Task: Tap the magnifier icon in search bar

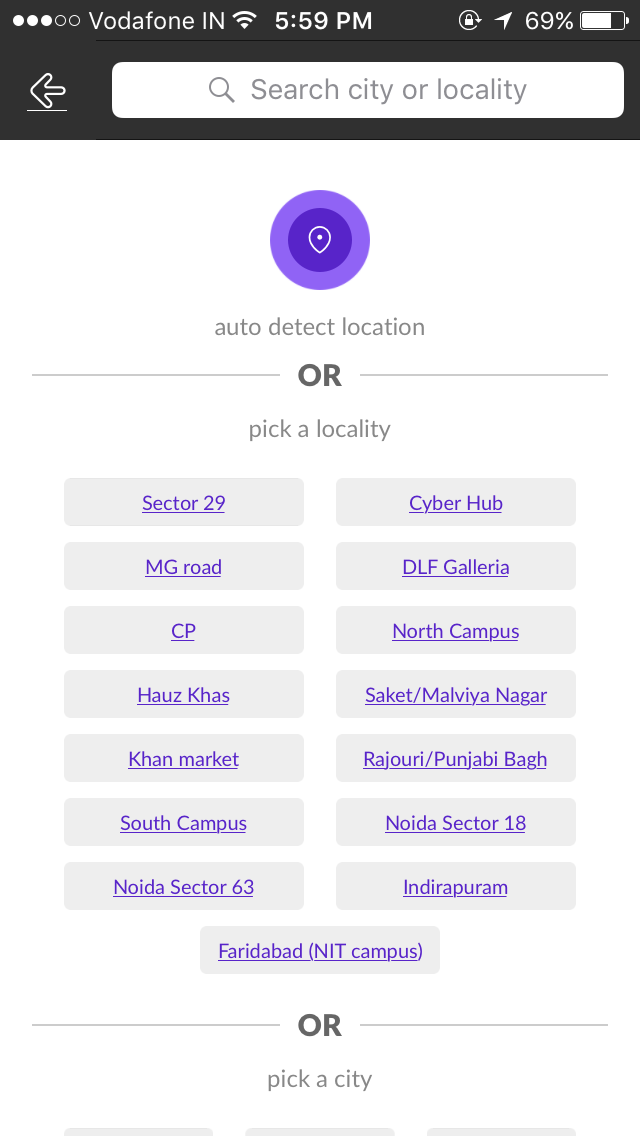Action: click(221, 90)
